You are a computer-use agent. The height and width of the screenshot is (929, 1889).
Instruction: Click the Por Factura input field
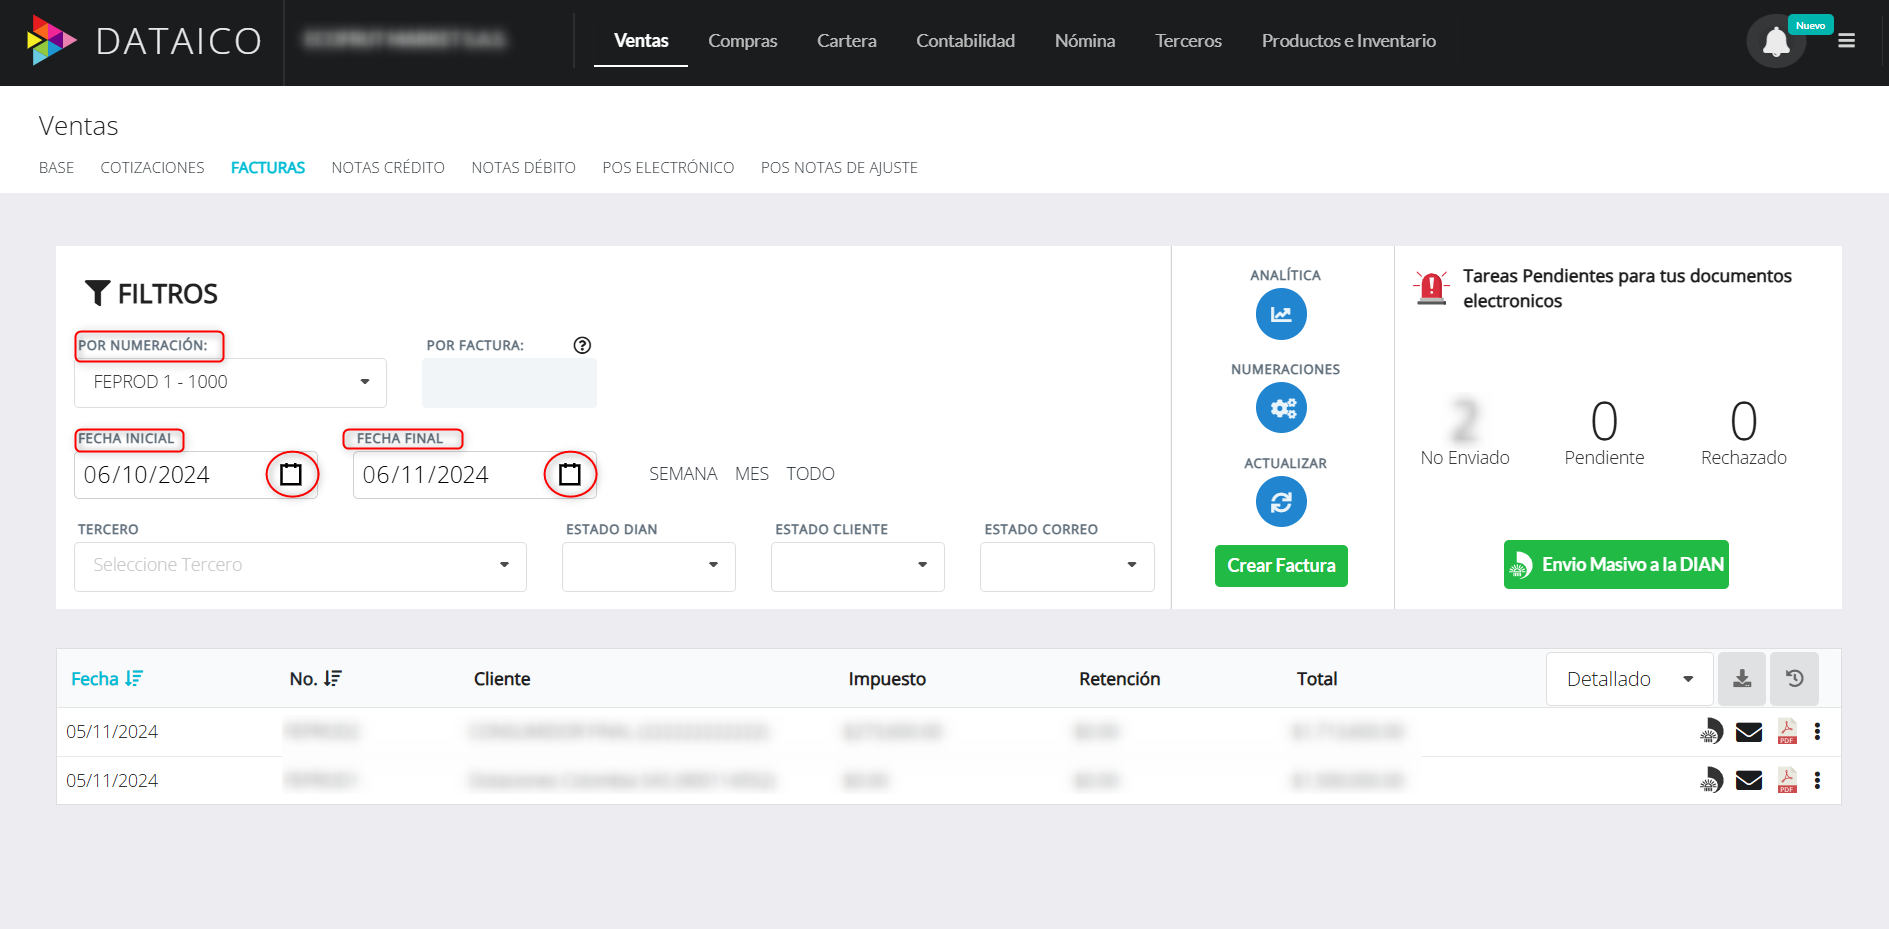[509, 383]
